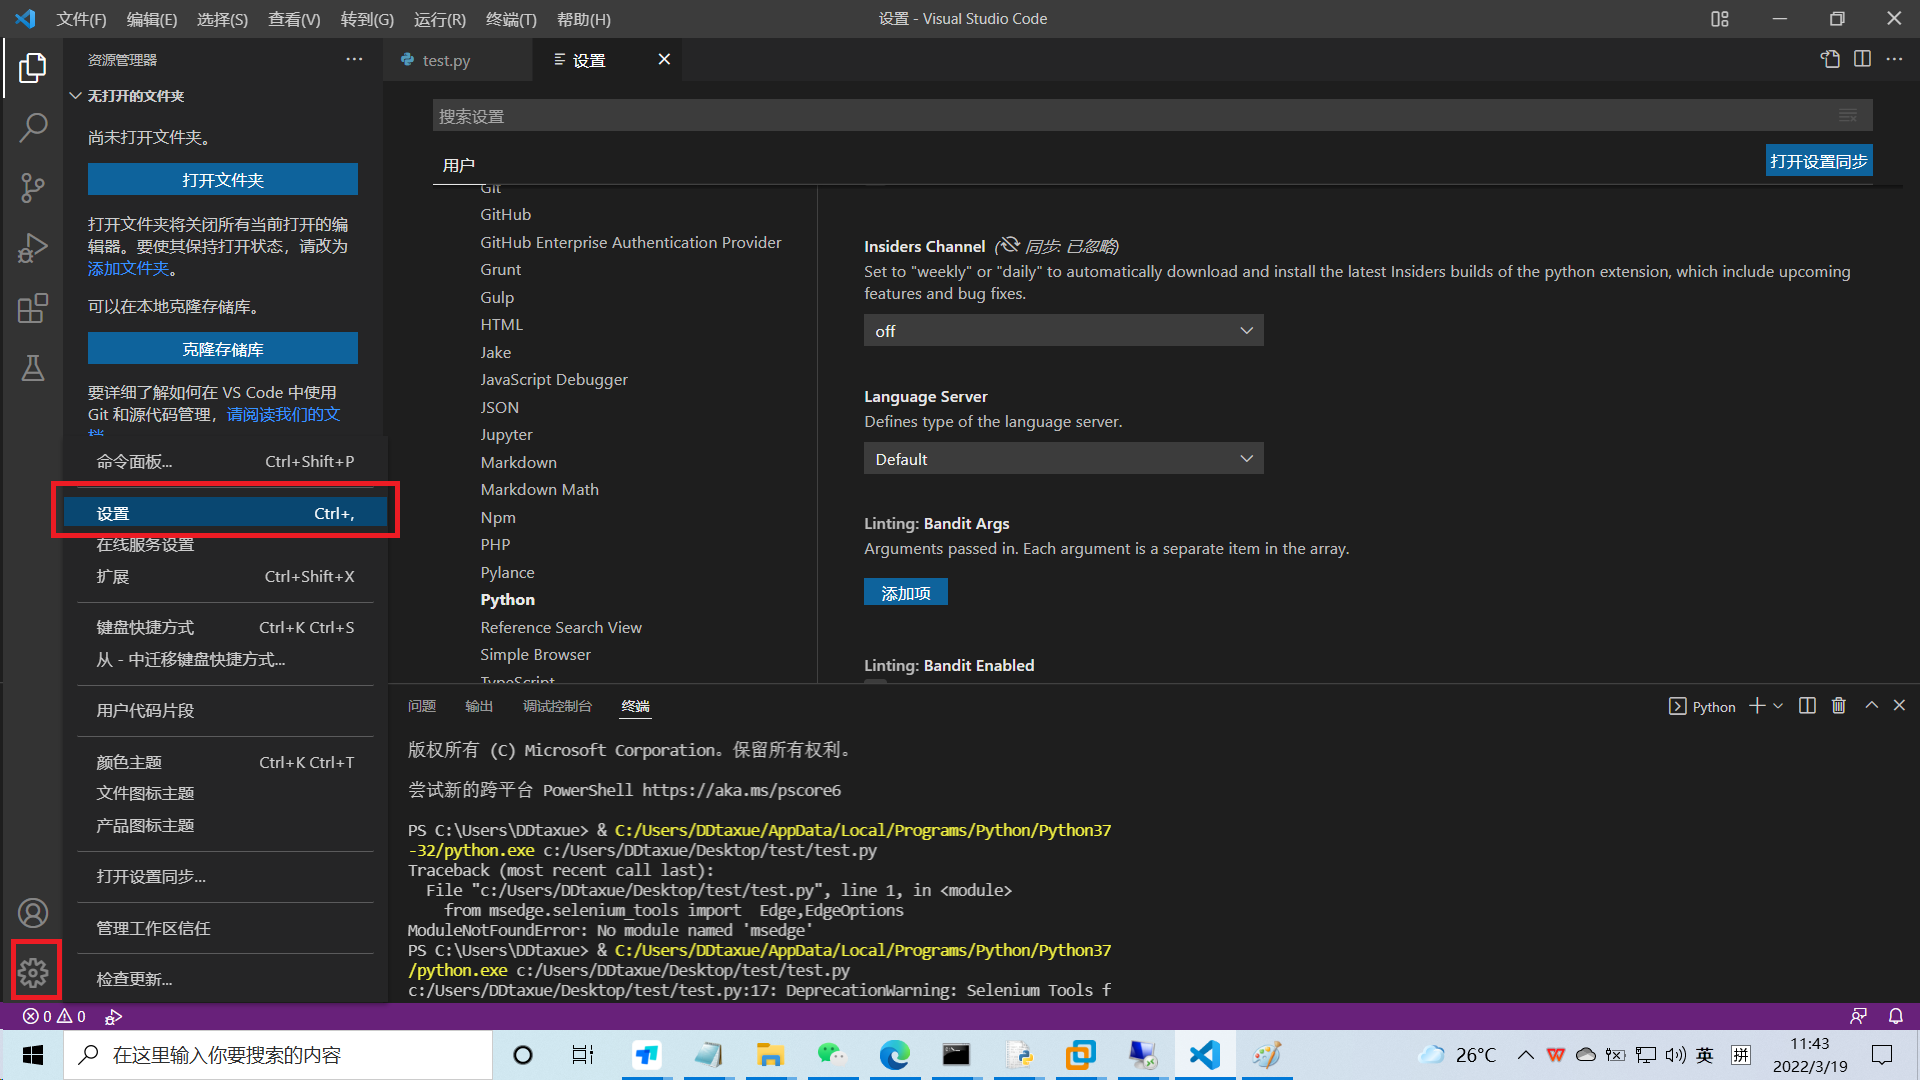Open feedback icon in status bar
The height and width of the screenshot is (1080, 1920).
[1858, 1016]
